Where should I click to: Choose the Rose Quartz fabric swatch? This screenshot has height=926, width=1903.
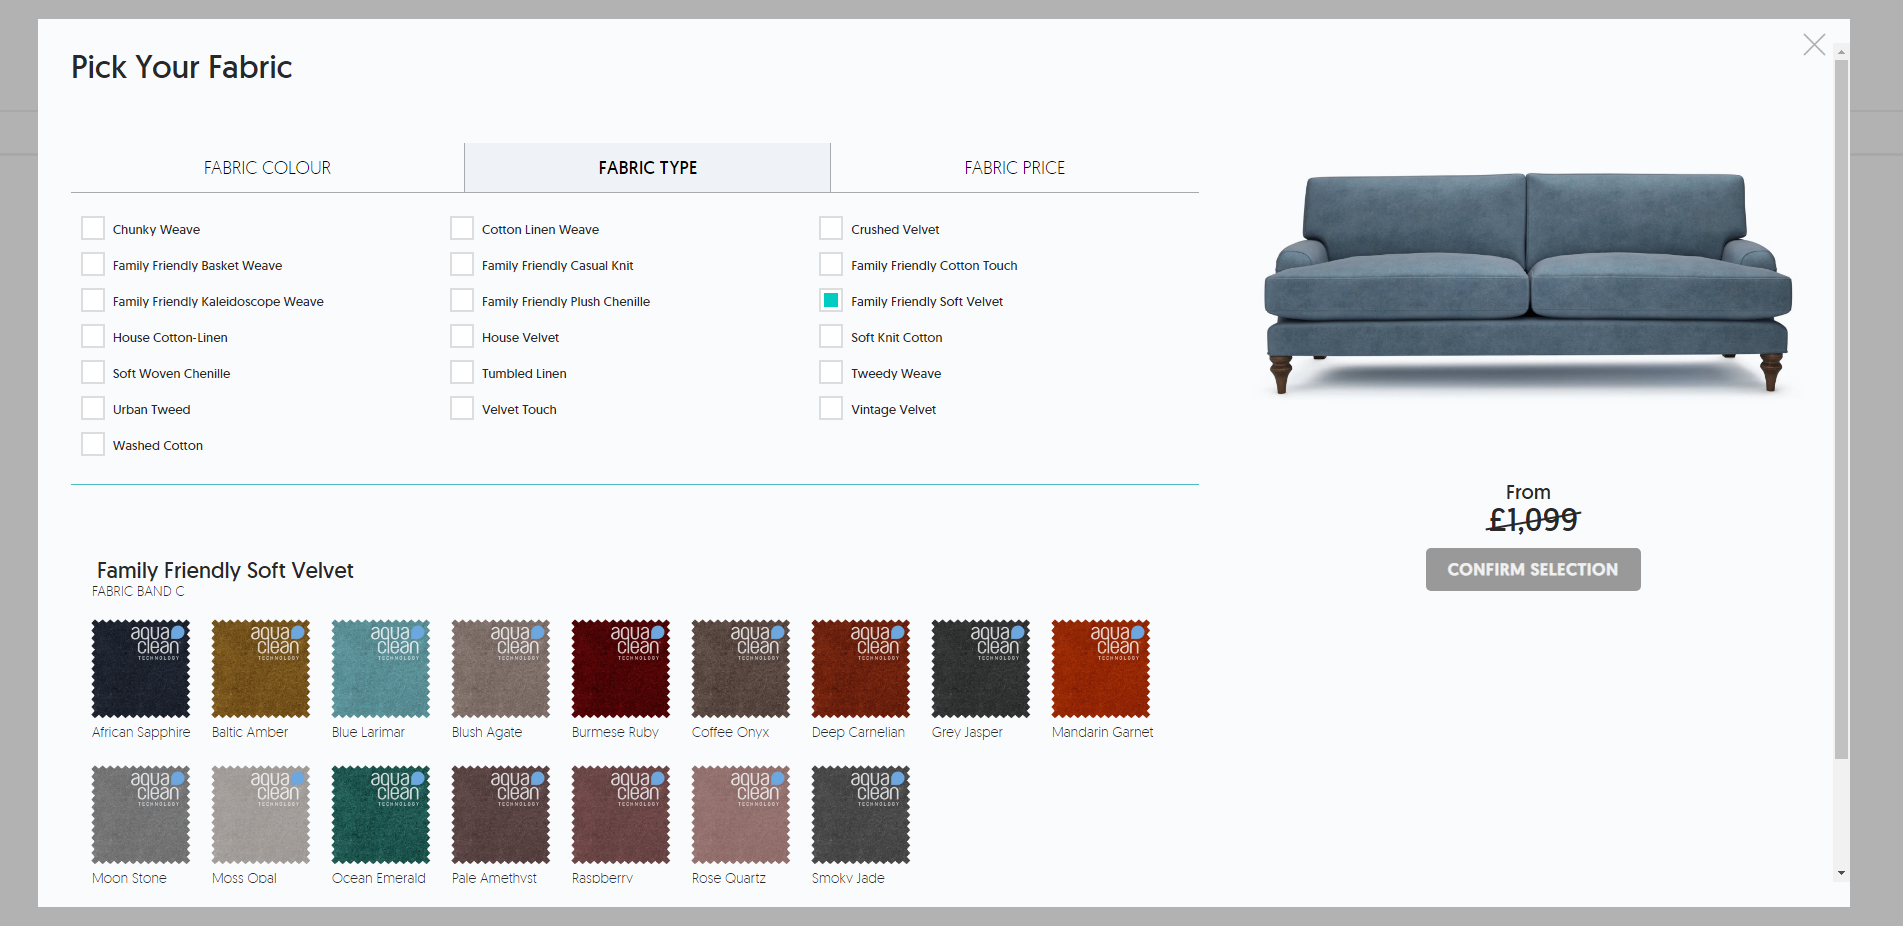[x=741, y=815]
